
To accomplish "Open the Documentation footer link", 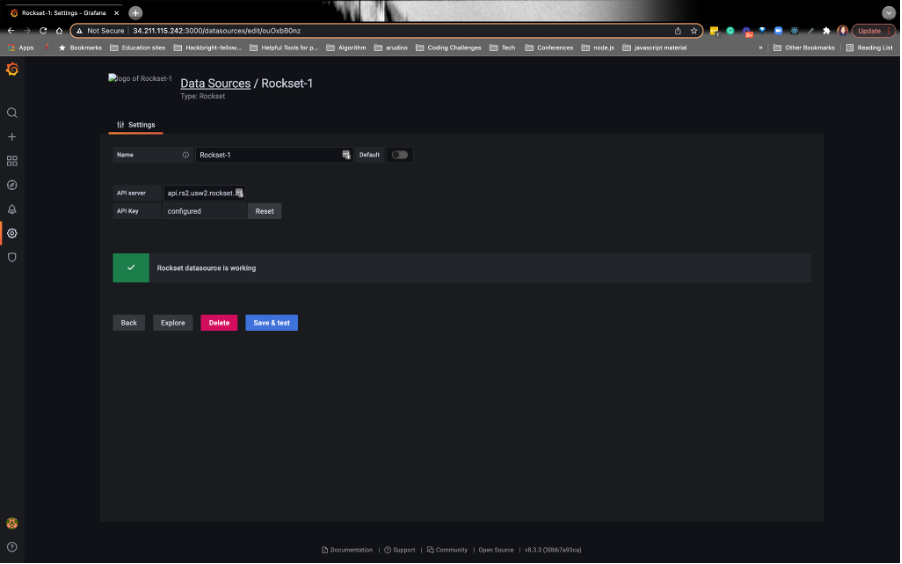I will pyautogui.click(x=347, y=550).
